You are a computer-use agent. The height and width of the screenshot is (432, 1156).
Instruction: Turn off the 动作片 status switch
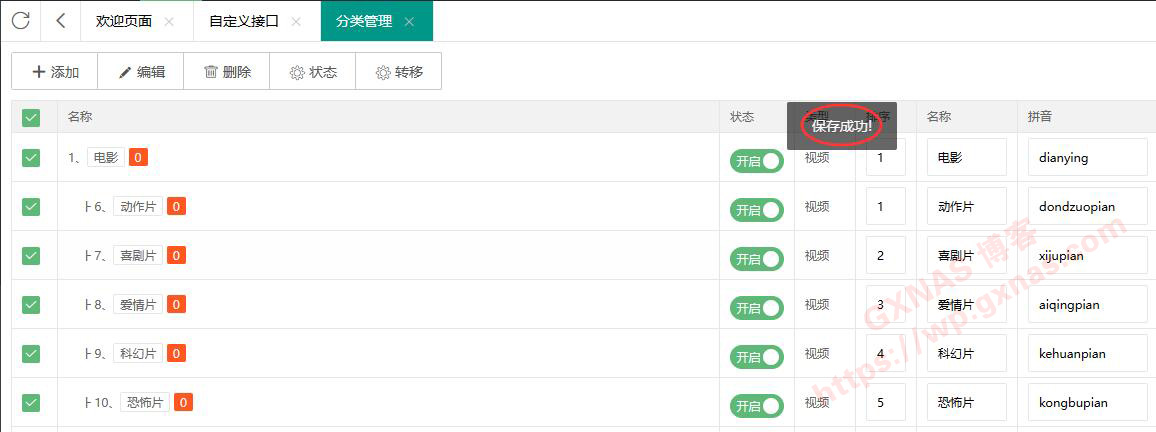click(757, 210)
